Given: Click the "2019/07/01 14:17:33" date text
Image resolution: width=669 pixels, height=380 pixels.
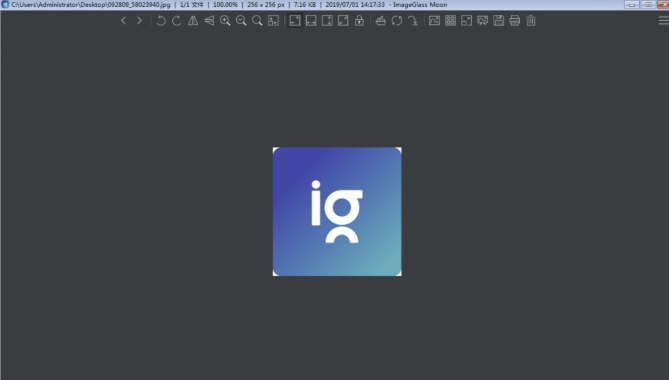Looking at the screenshot, I should [355, 5].
